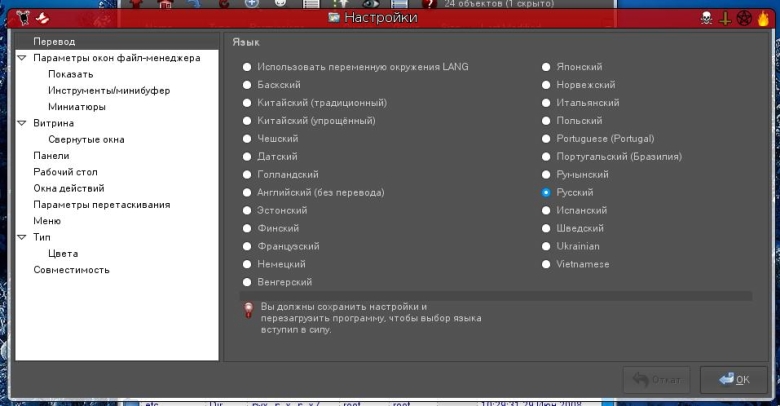Click the pentagram icon in the title bar
Viewport: 780px width, 406px height.
coord(744,18)
